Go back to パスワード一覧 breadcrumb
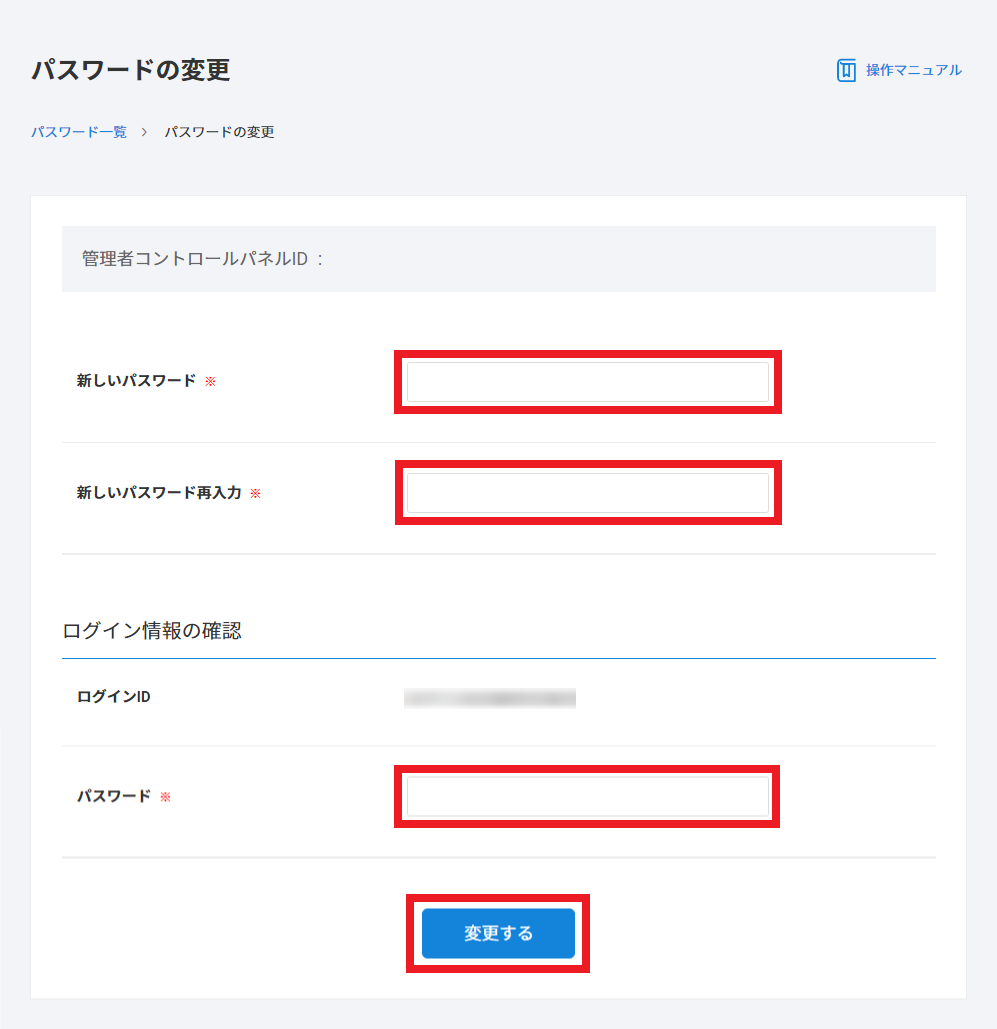The width and height of the screenshot is (997, 1029). point(79,132)
